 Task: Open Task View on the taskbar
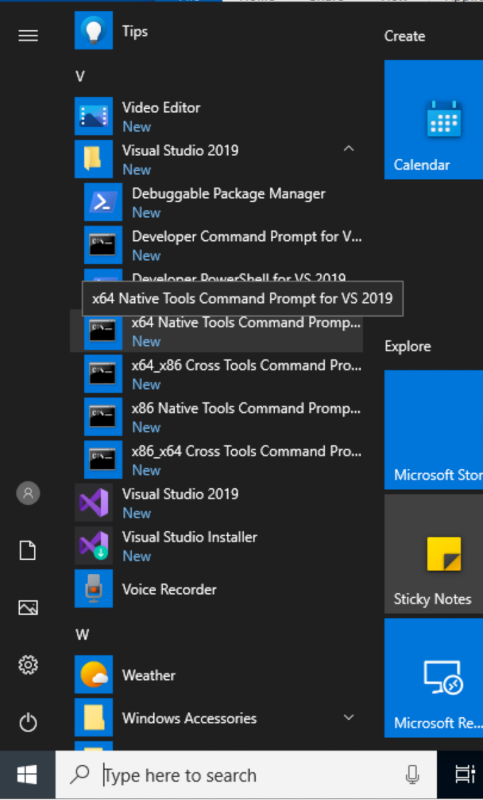coord(465,774)
